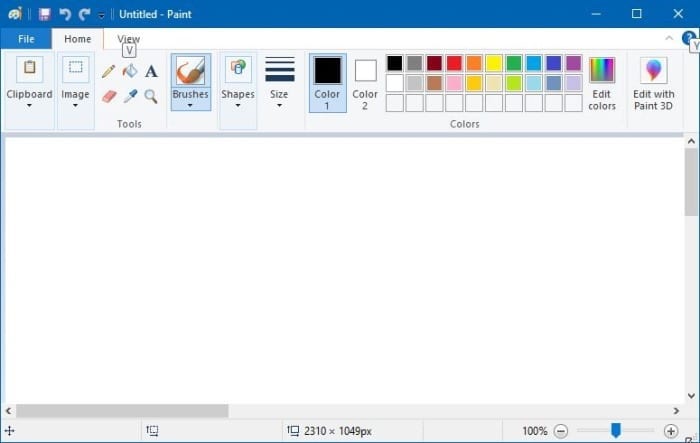Maximize the Paint window
Viewport: 700px width, 443px height.
tap(637, 14)
